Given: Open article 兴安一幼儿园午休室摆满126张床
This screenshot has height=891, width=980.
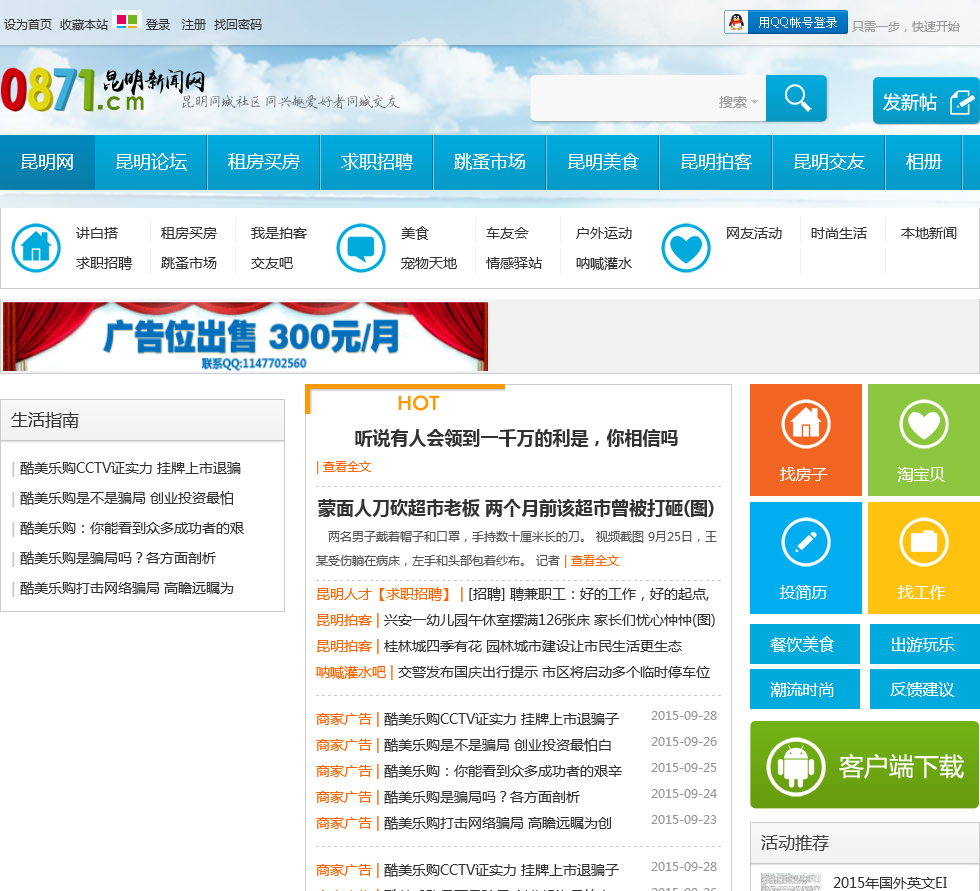Looking at the screenshot, I should 549,620.
